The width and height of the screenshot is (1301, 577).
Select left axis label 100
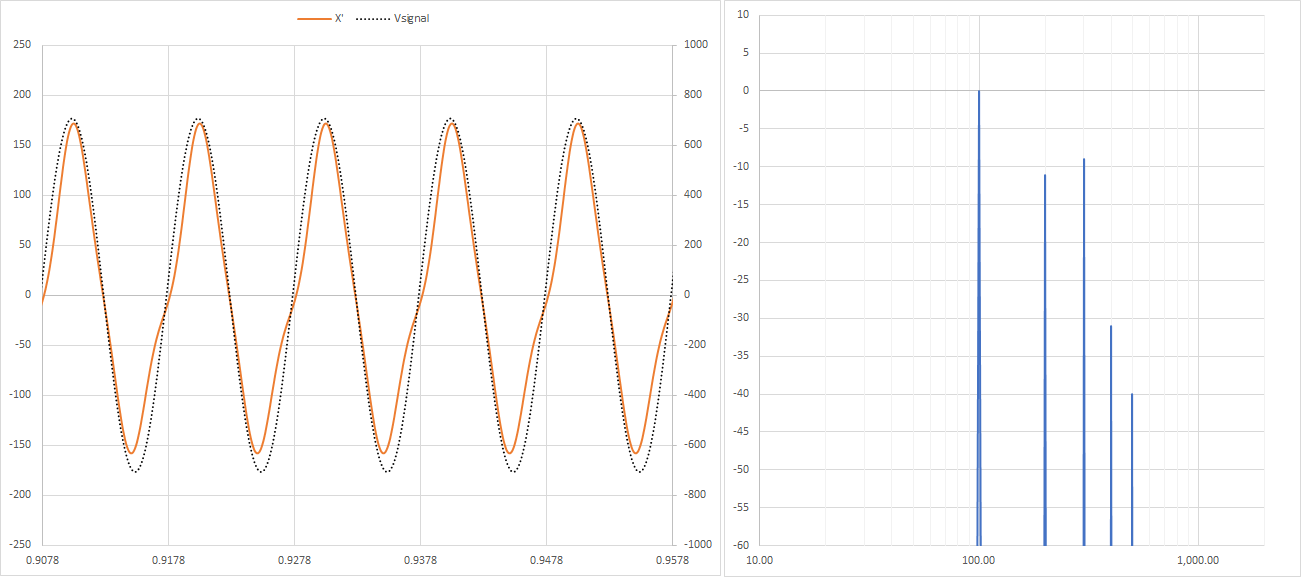click(22, 195)
